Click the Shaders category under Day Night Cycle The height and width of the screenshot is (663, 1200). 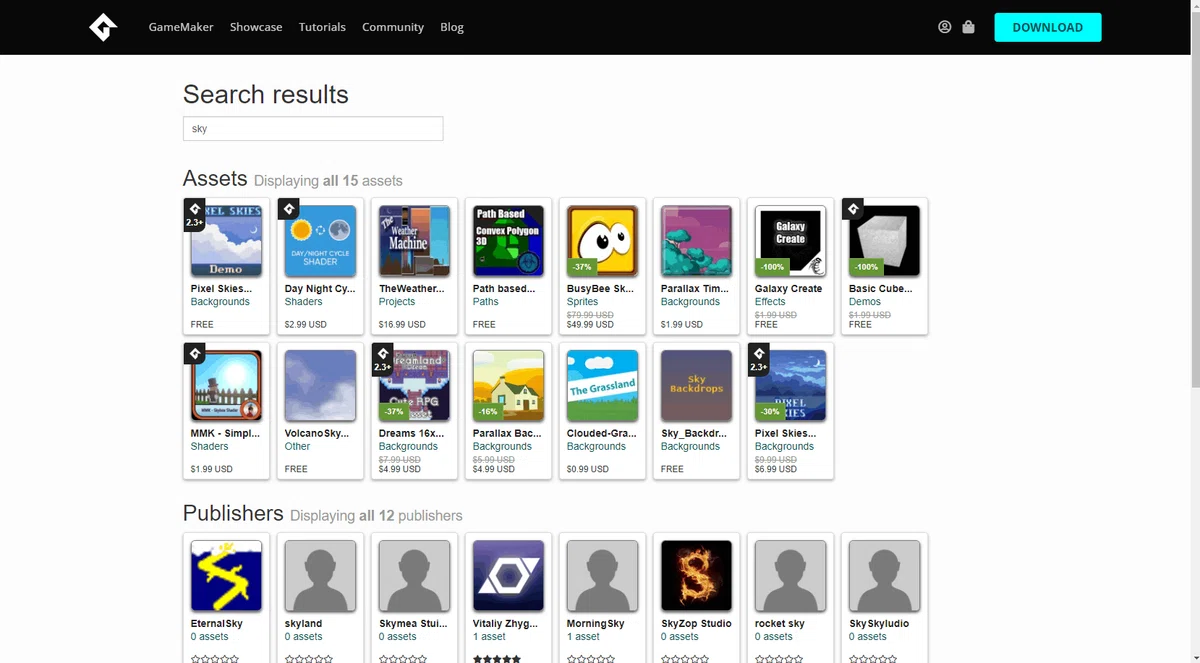point(304,302)
